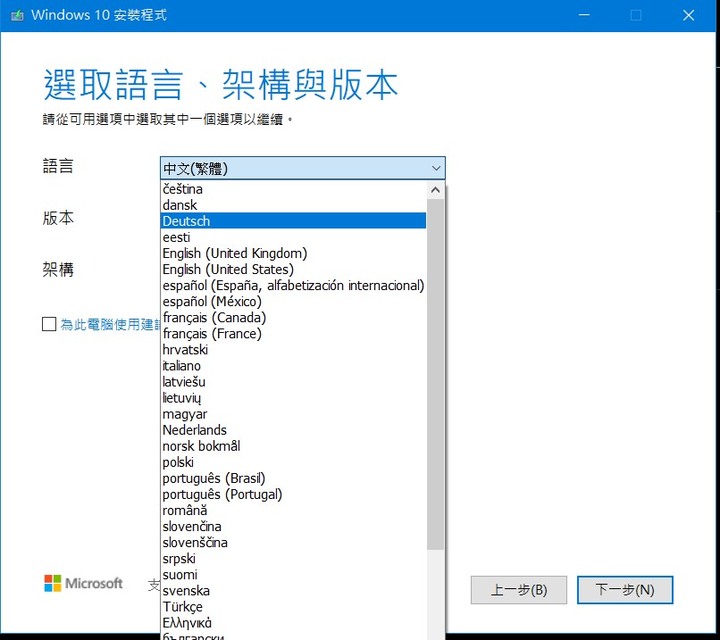Viewport: 720px width, 640px height.
Task: Pick français (Canada) from the list
Action: tap(294, 318)
